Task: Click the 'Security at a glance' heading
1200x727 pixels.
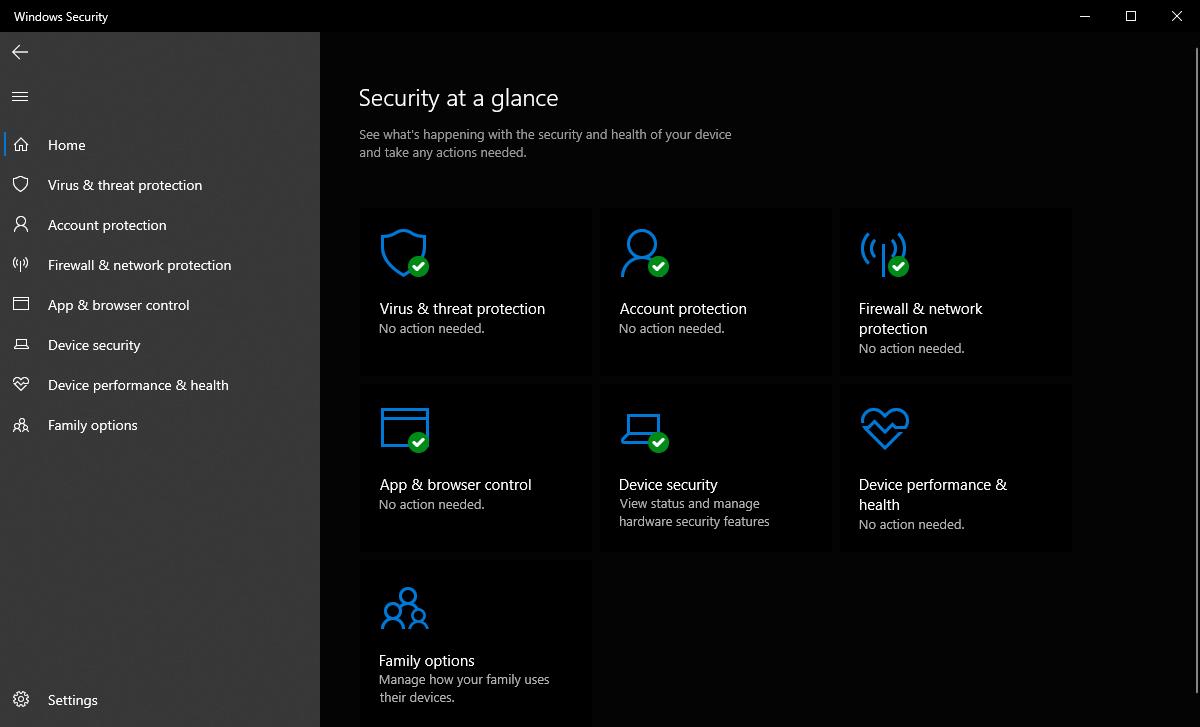Action: coord(458,98)
